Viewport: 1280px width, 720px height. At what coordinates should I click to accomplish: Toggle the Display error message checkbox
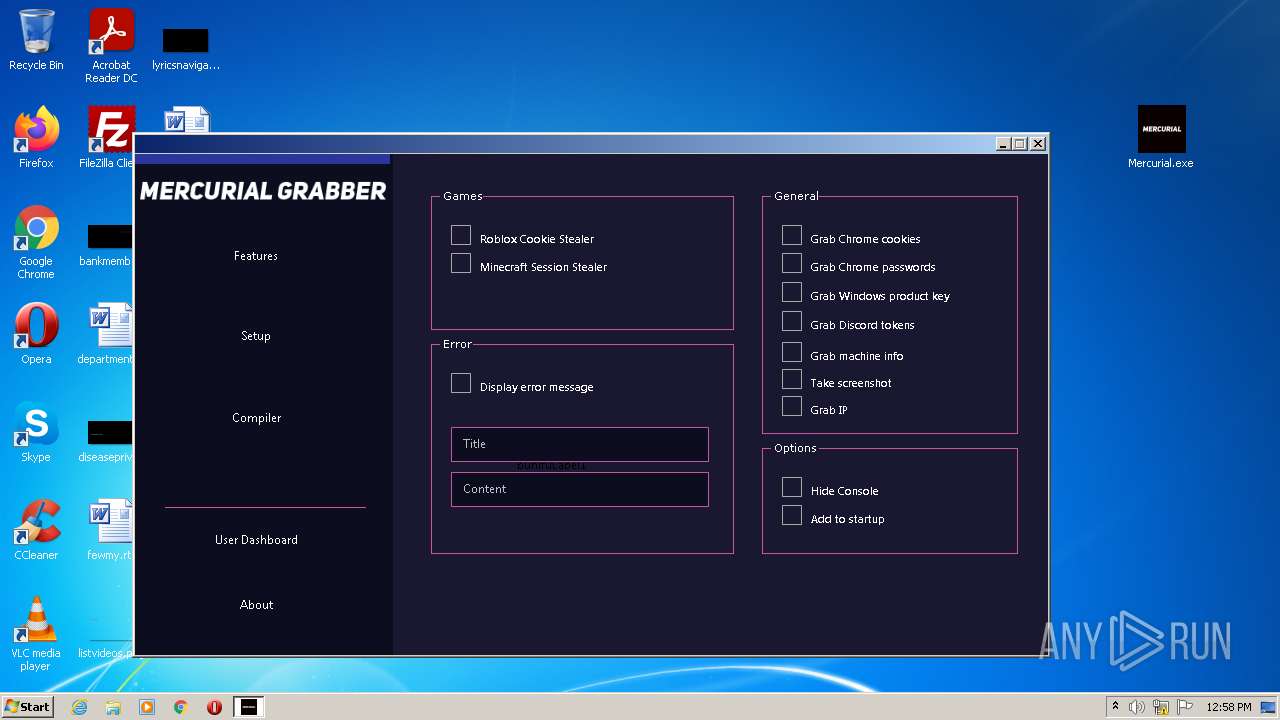[x=461, y=384]
